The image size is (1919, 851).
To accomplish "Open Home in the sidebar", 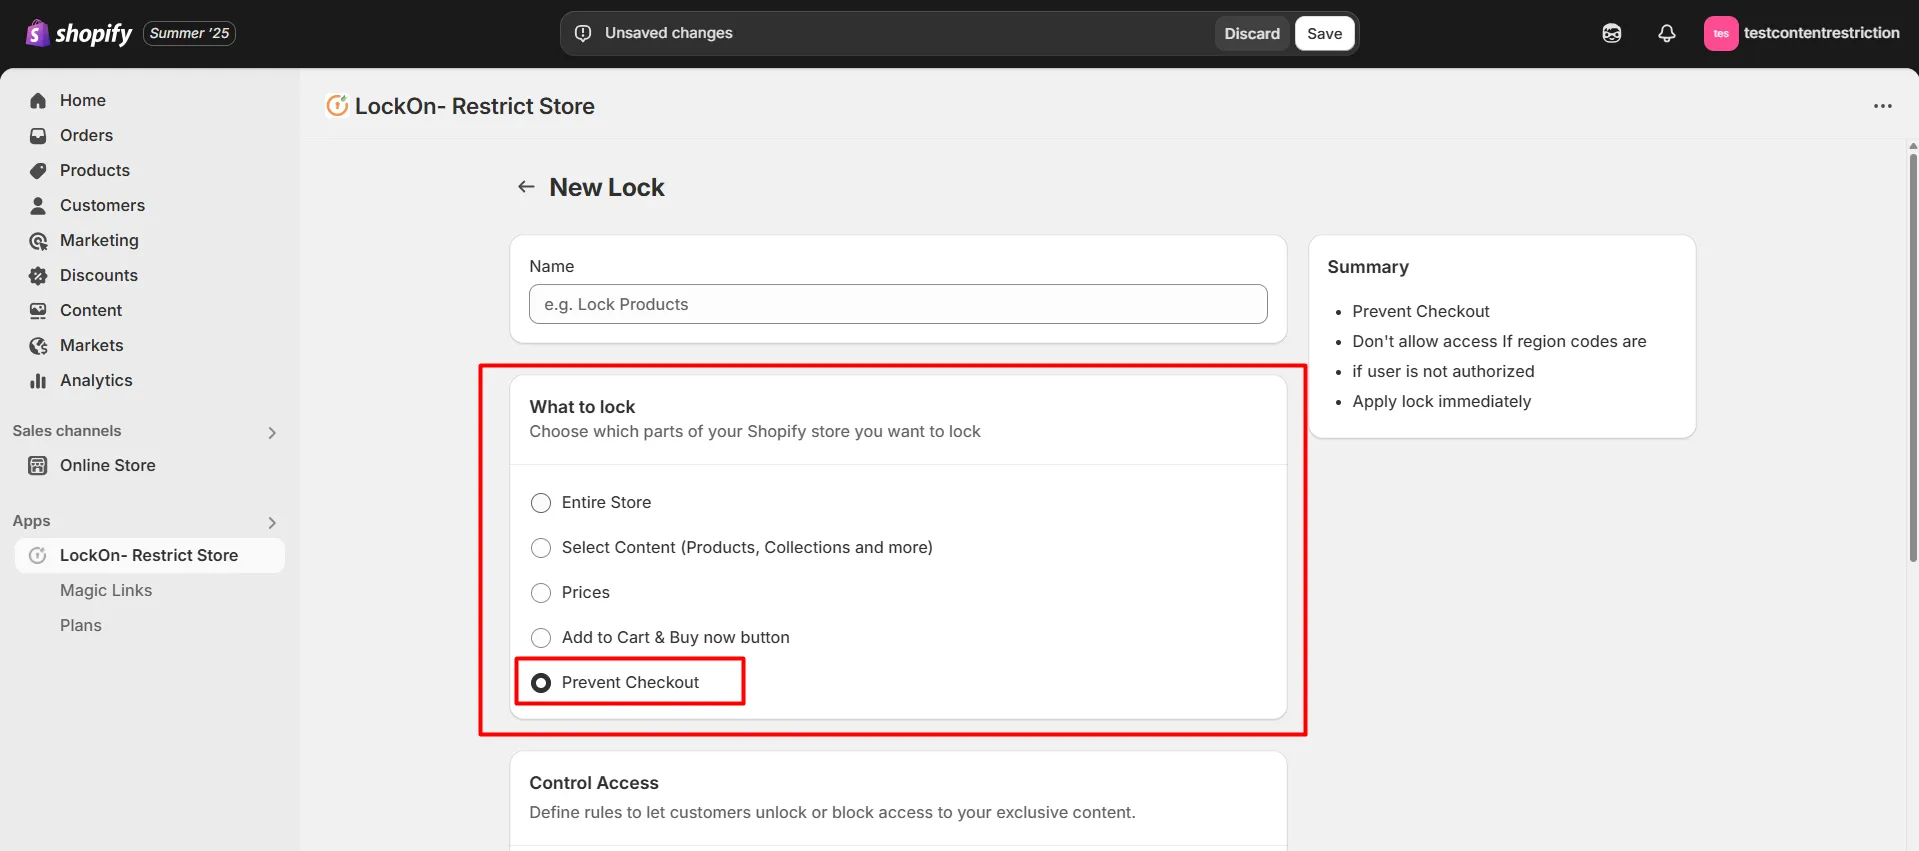I will tap(150, 100).
